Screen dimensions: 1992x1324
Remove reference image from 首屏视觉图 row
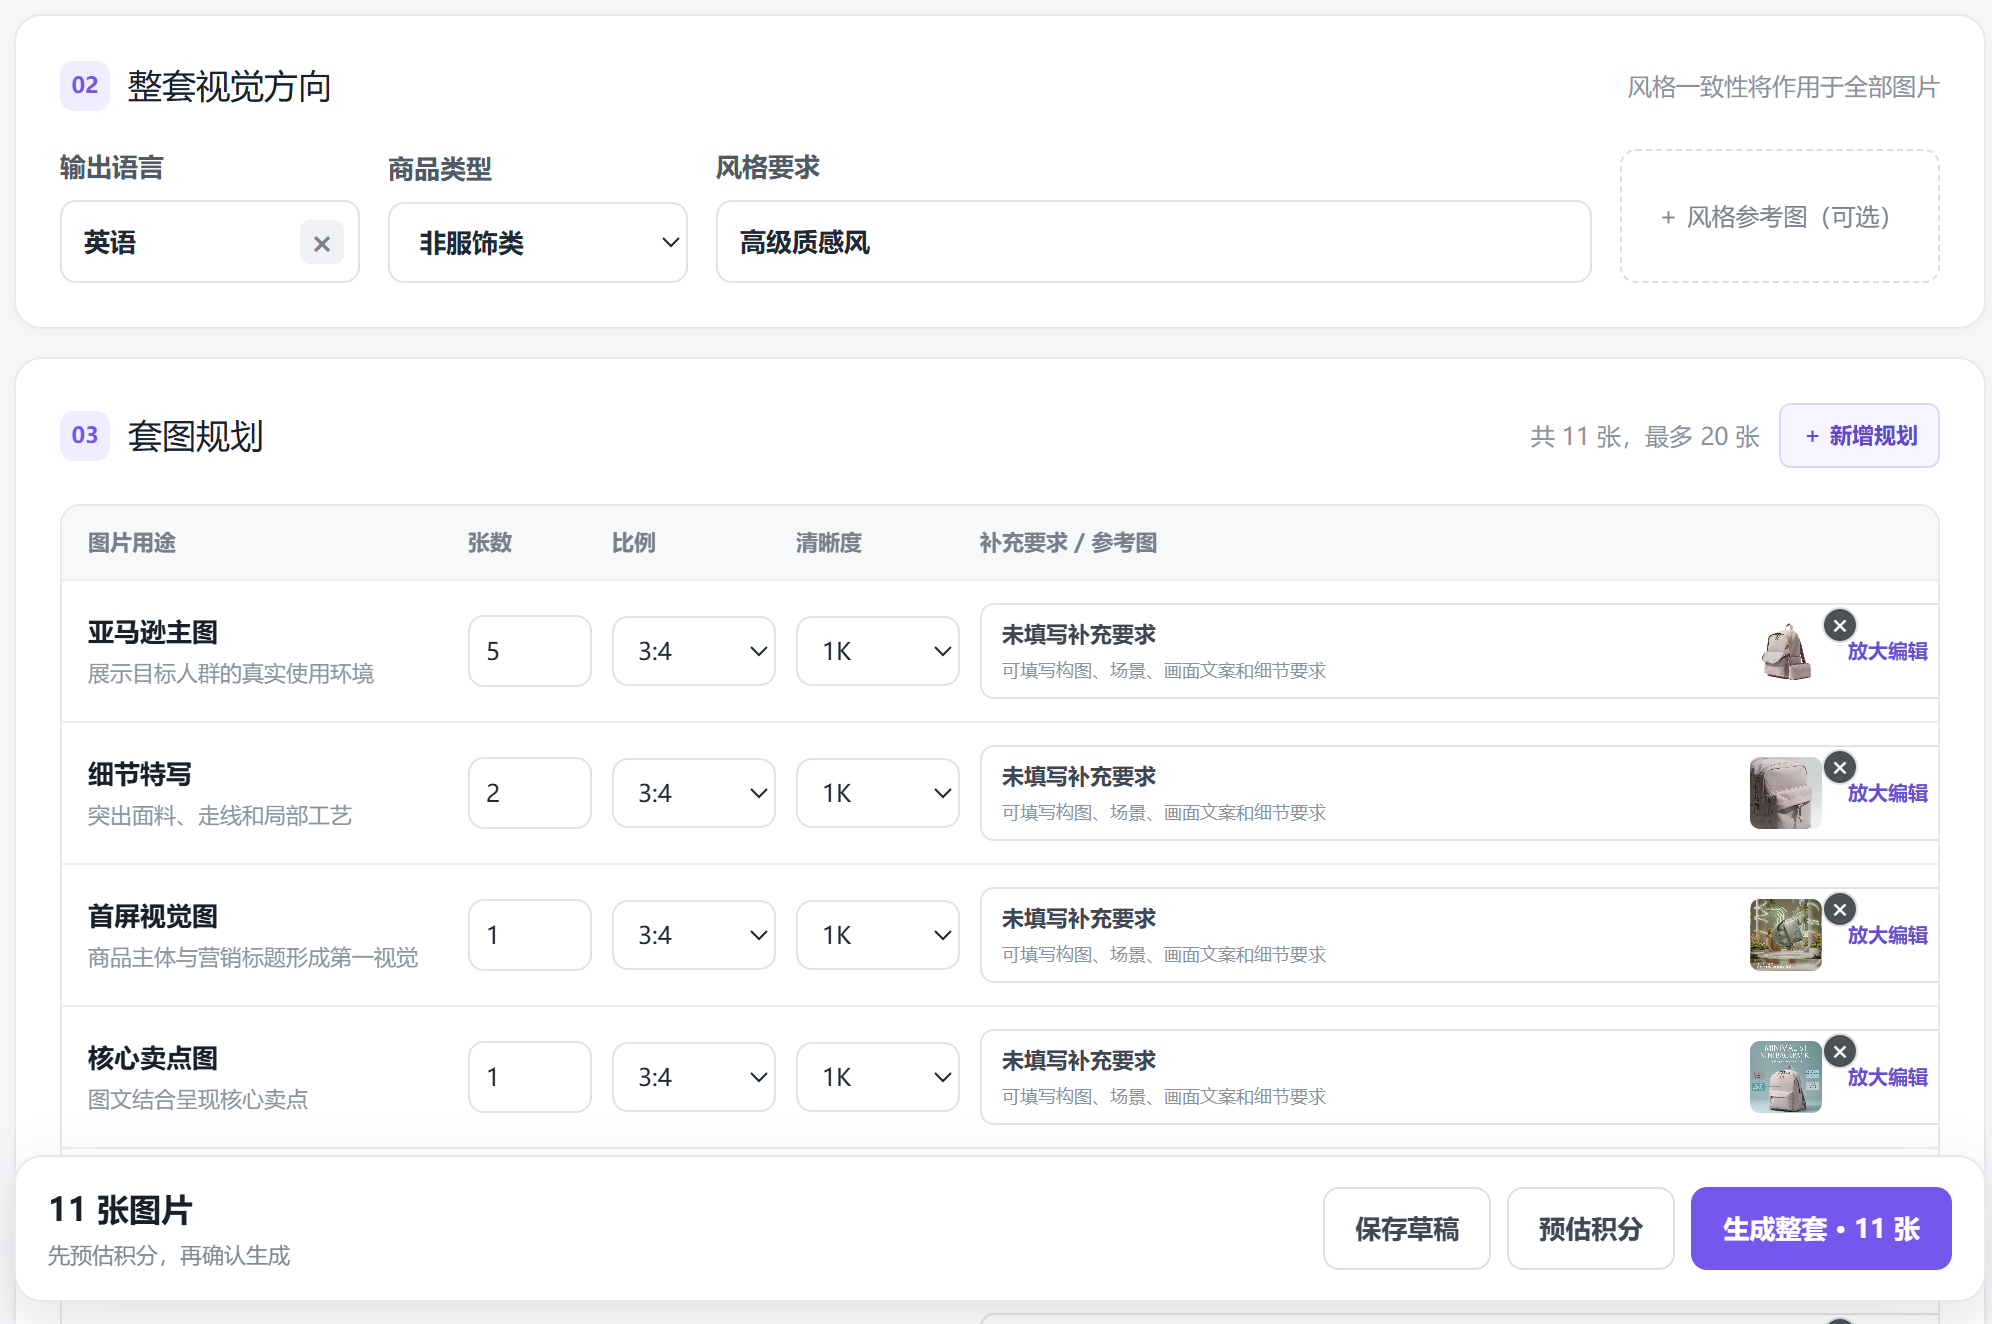(x=1840, y=910)
